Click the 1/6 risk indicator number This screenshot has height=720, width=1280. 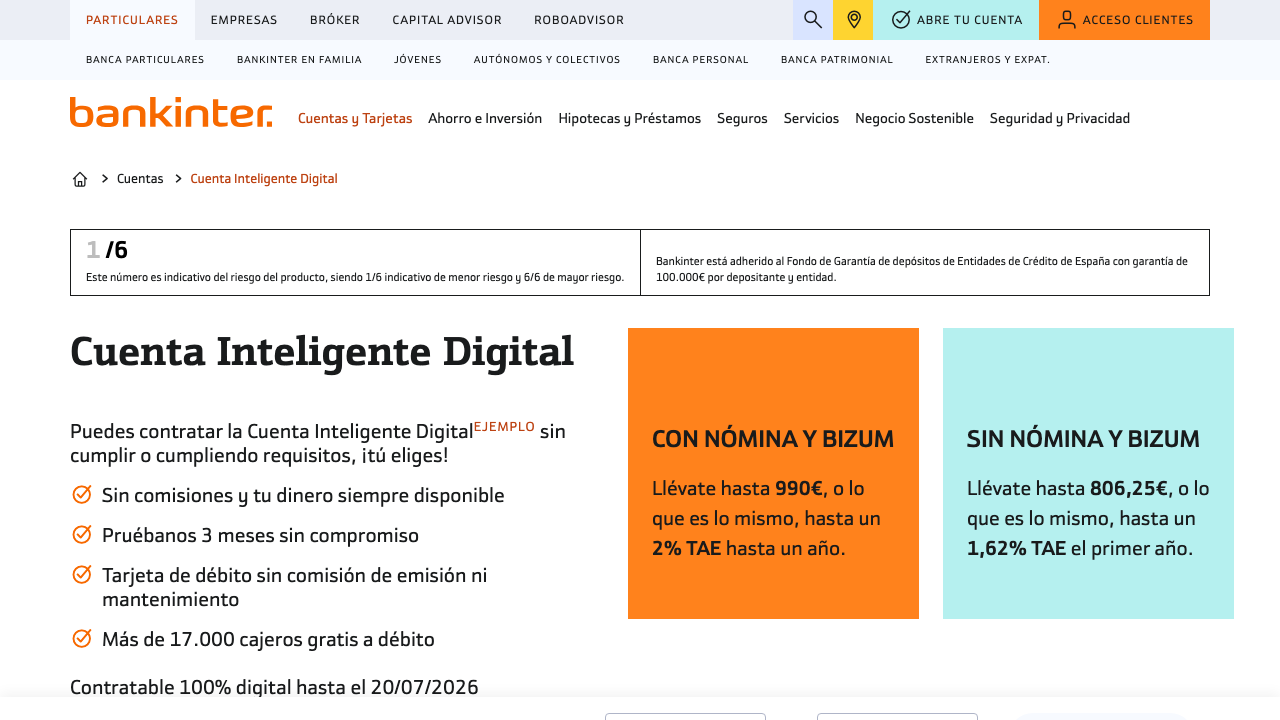[107, 250]
